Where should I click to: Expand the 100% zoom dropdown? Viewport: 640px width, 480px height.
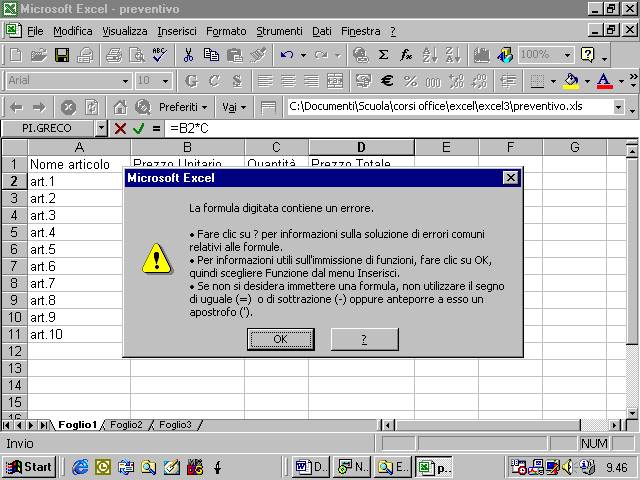coord(567,55)
